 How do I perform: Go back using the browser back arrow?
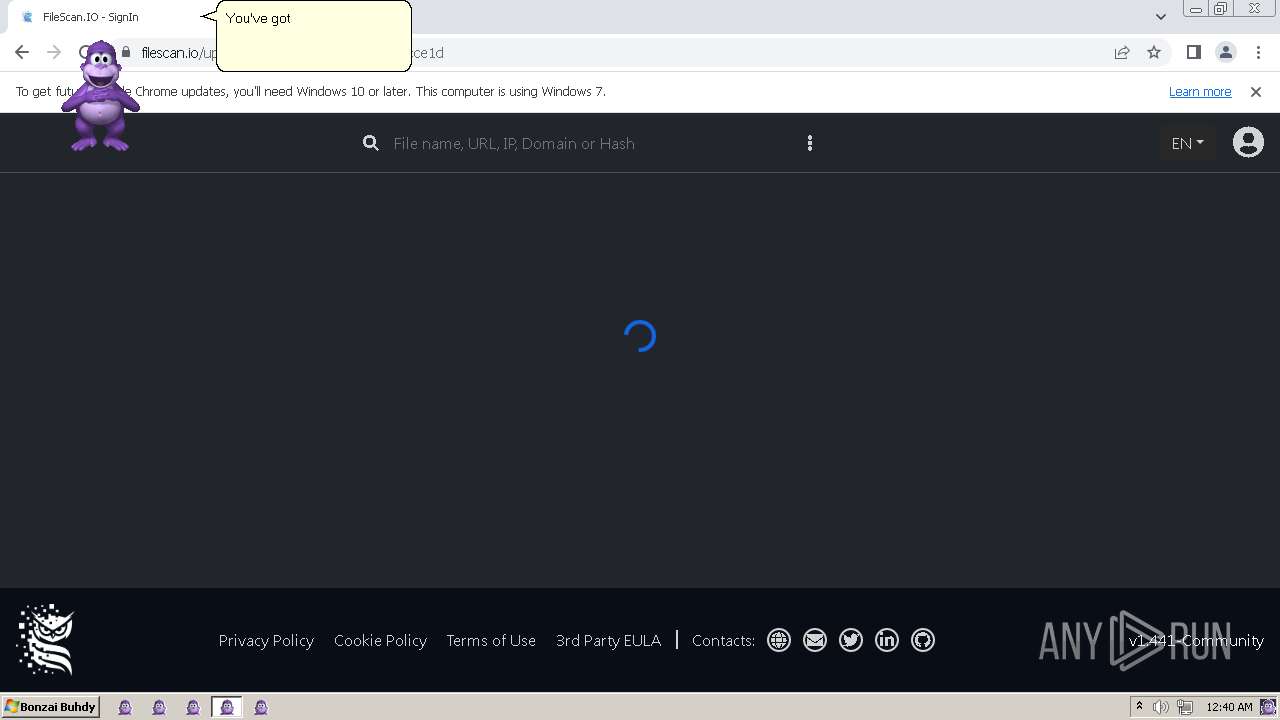click(x=22, y=52)
